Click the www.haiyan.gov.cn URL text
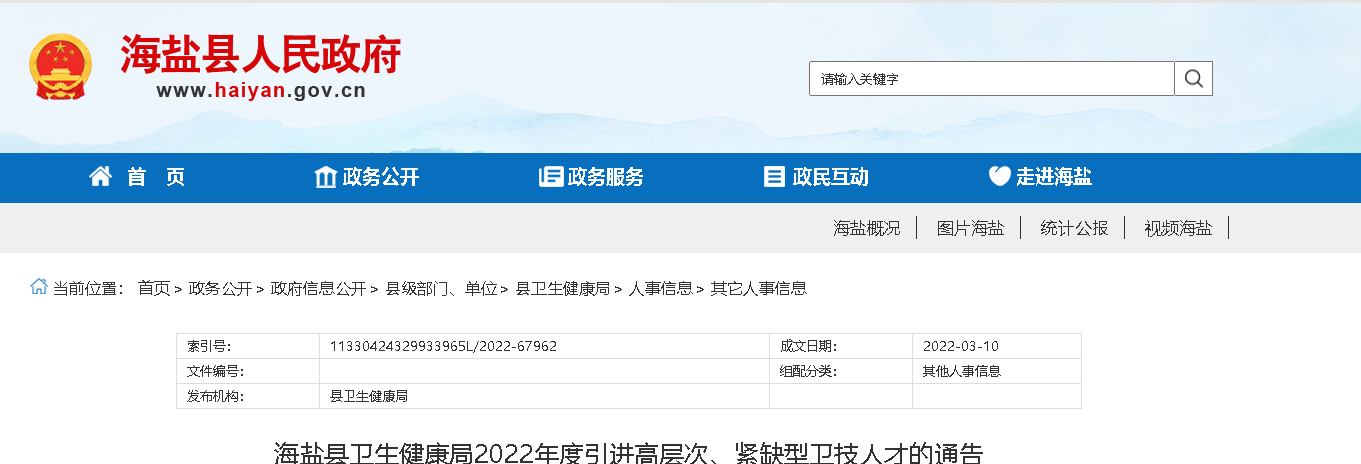Screen dimensions: 1361x464 pyautogui.click(x=261, y=91)
